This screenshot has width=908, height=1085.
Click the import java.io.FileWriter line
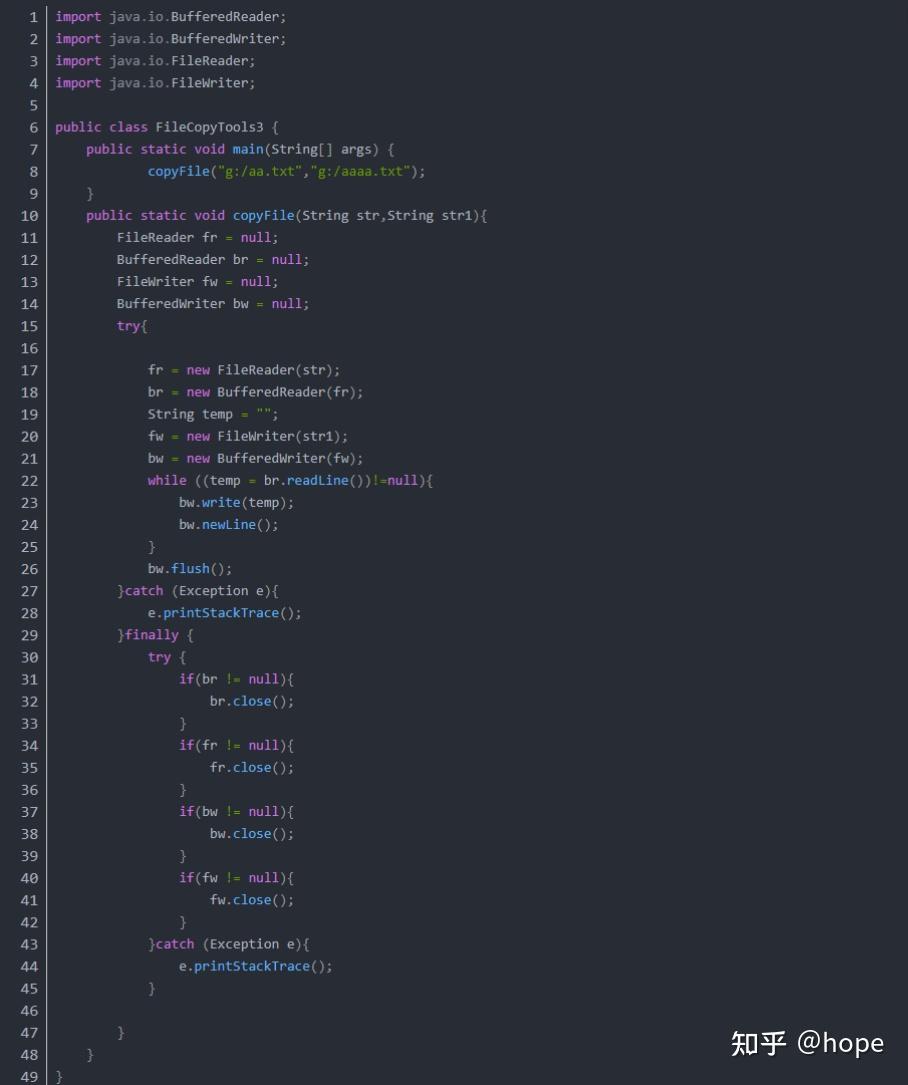click(155, 83)
